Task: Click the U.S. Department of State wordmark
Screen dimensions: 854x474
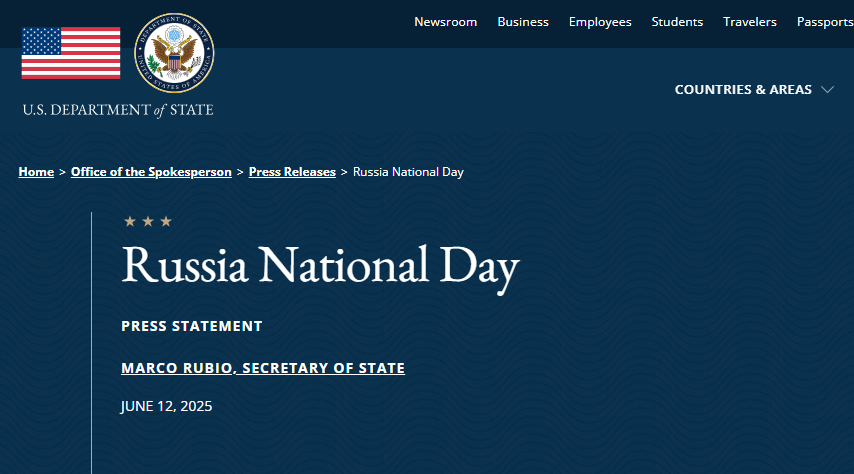Action: tap(118, 110)
